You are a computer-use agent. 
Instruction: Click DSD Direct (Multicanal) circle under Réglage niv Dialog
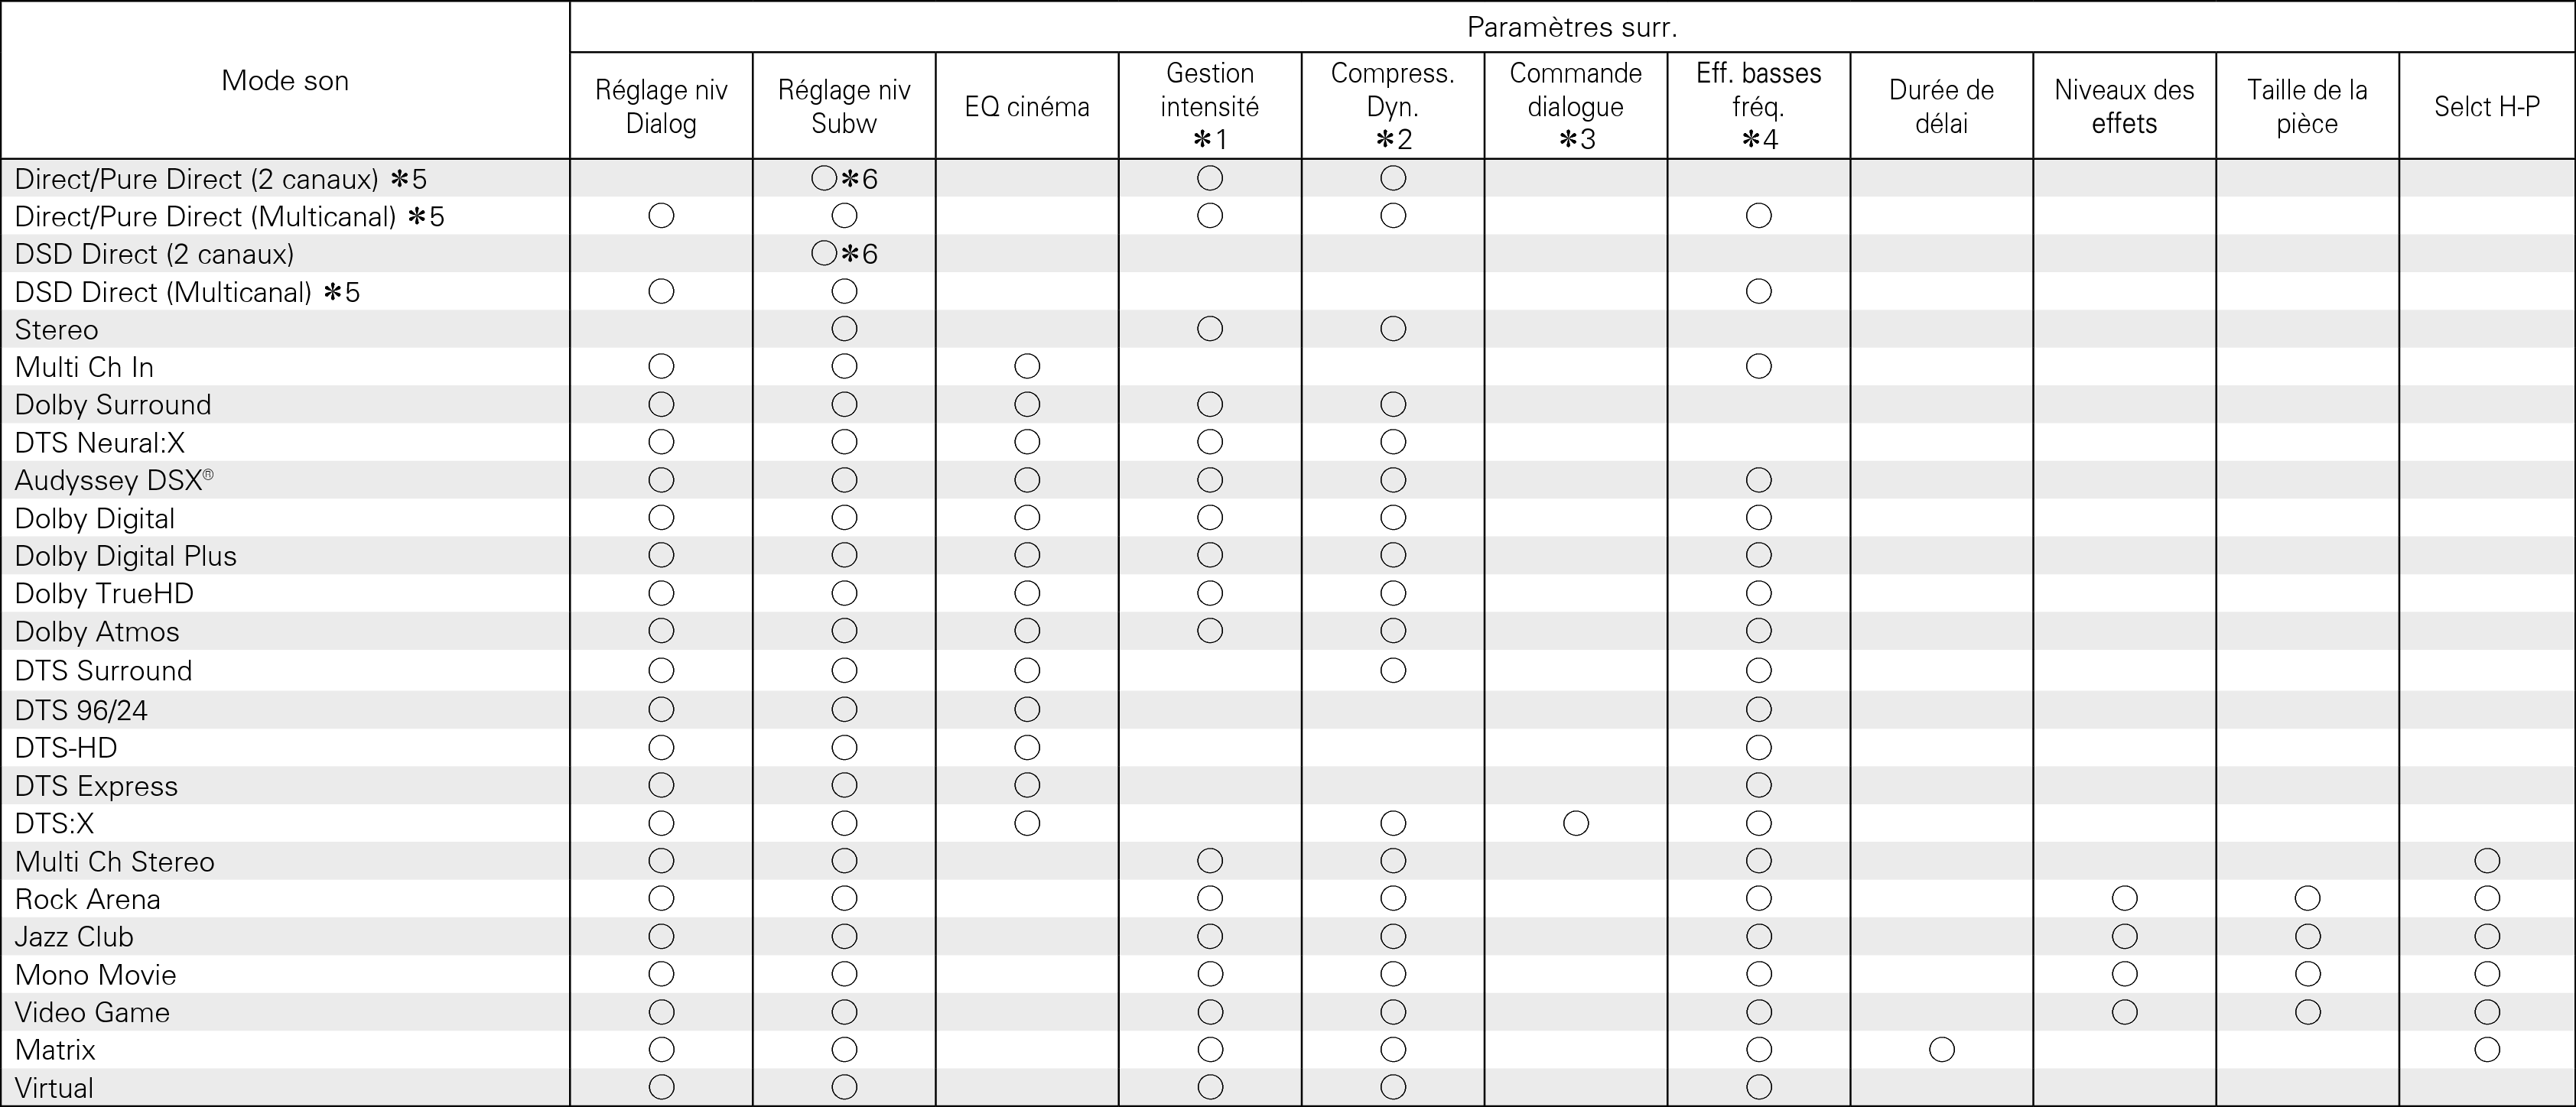661,292
